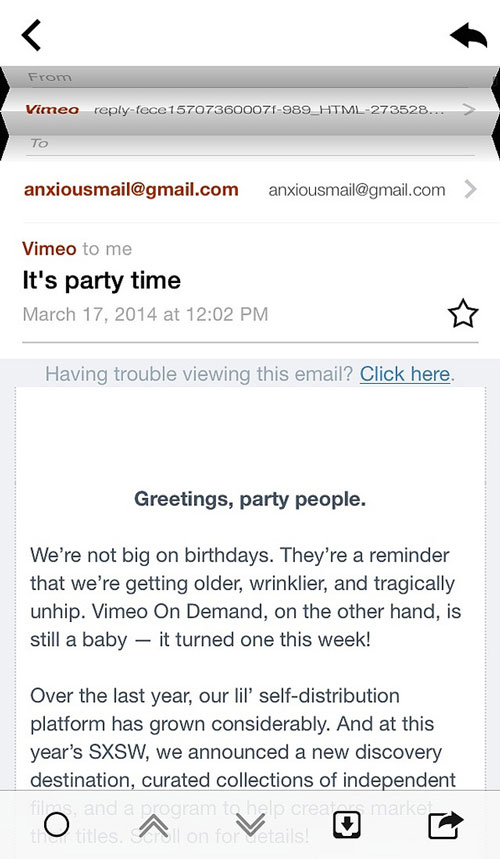
Task: Tap the gray anxiousmail@gmail.com address text
Action: tap(357, 190)
